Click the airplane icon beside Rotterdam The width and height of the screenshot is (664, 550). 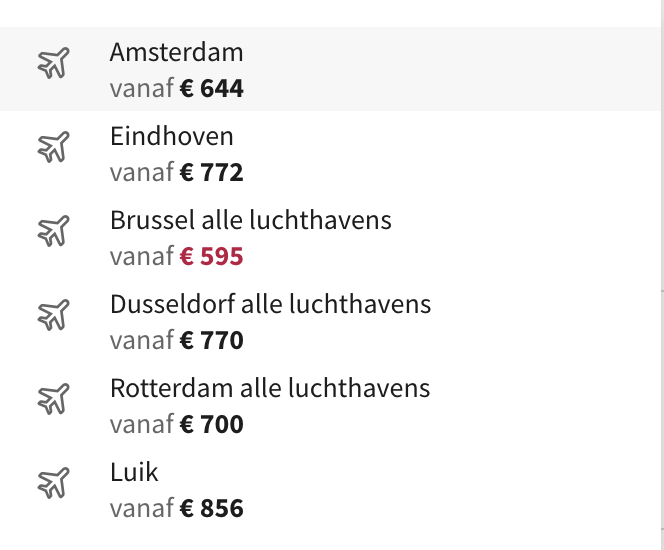[x=53, y=399]
